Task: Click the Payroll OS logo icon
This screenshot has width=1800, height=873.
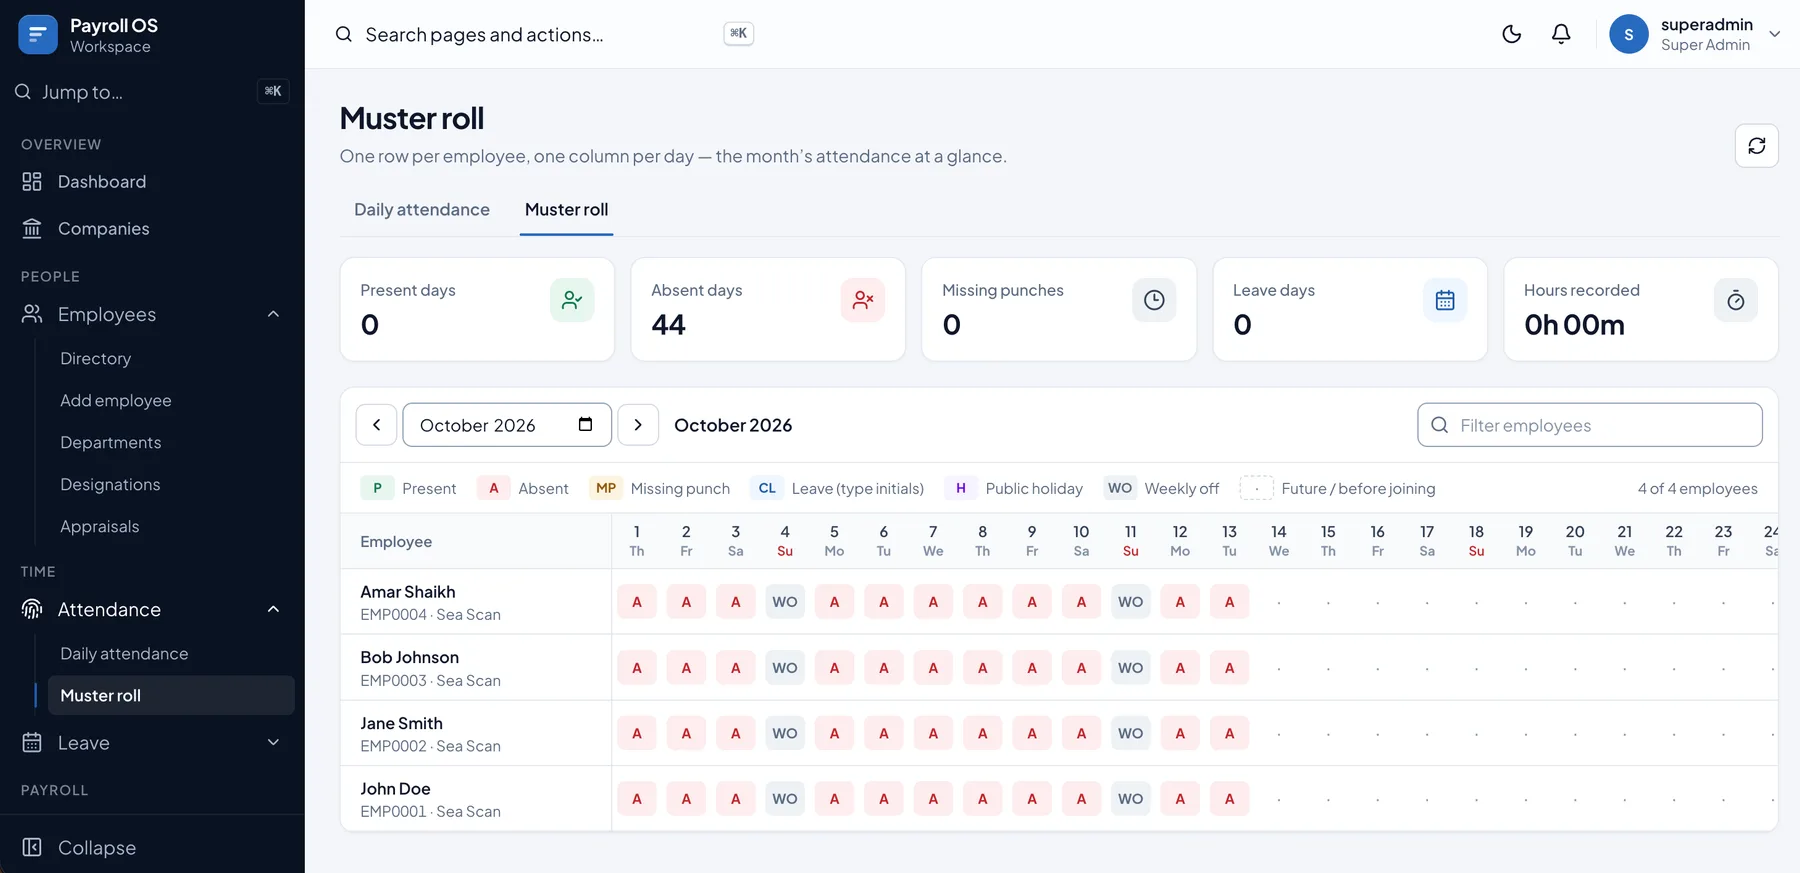Action: point(38,35)
